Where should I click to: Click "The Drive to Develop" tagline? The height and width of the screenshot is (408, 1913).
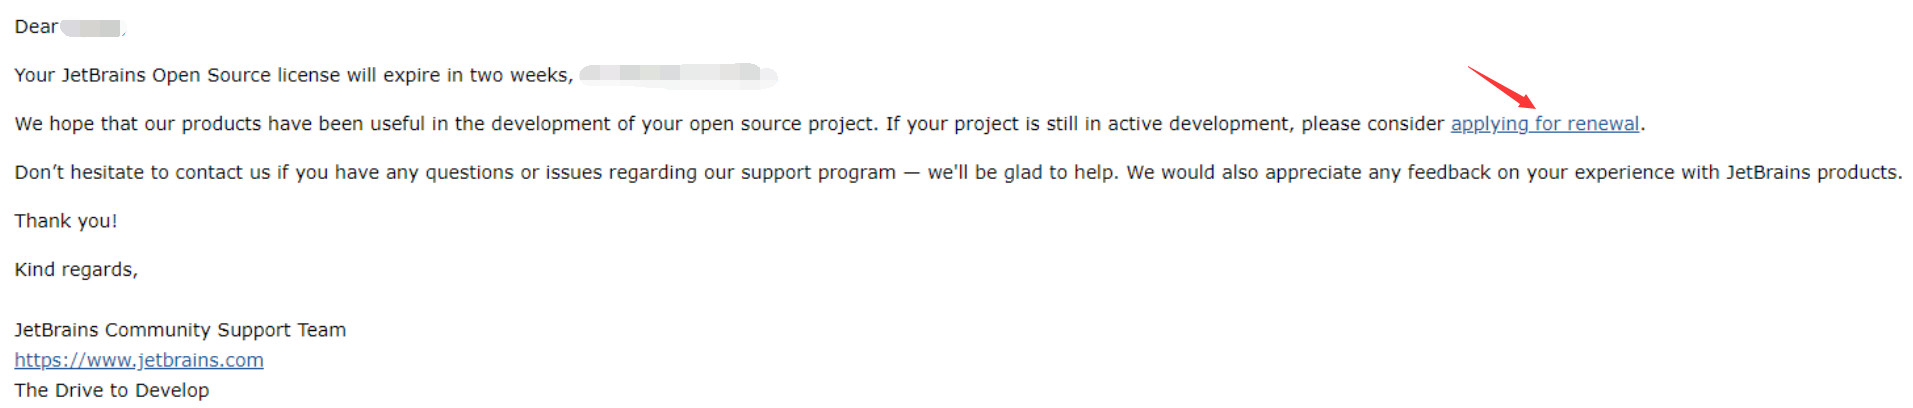click(x=112, y=390)
